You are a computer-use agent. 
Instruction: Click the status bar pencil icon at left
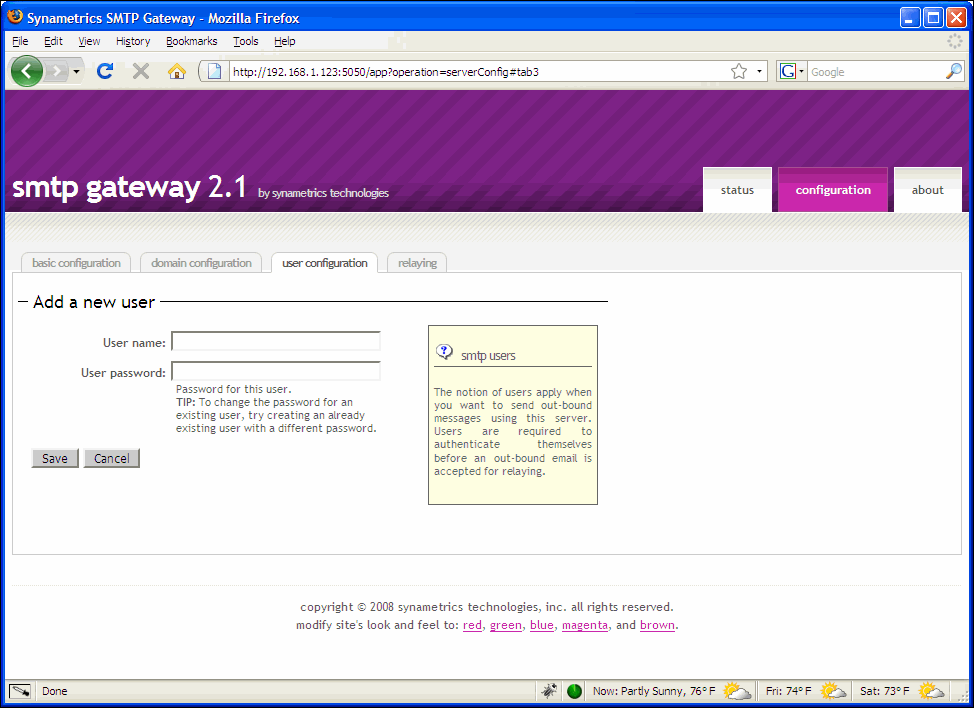tap(20, 691)
